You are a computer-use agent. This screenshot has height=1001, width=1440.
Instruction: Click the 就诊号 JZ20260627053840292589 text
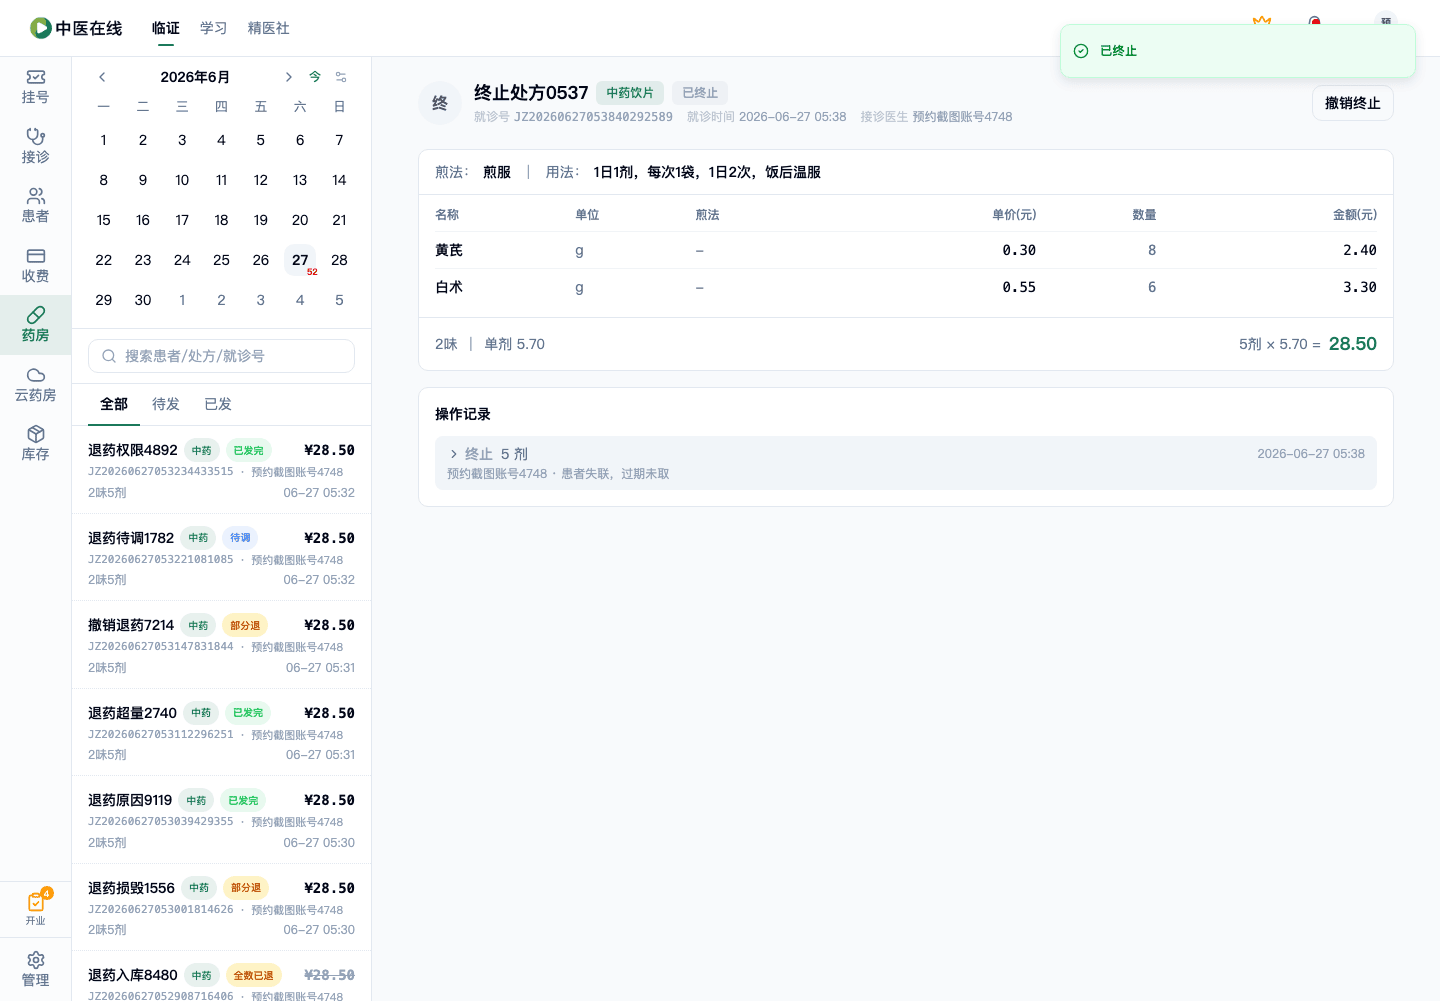pyautogui.click(x=574, y=117)
